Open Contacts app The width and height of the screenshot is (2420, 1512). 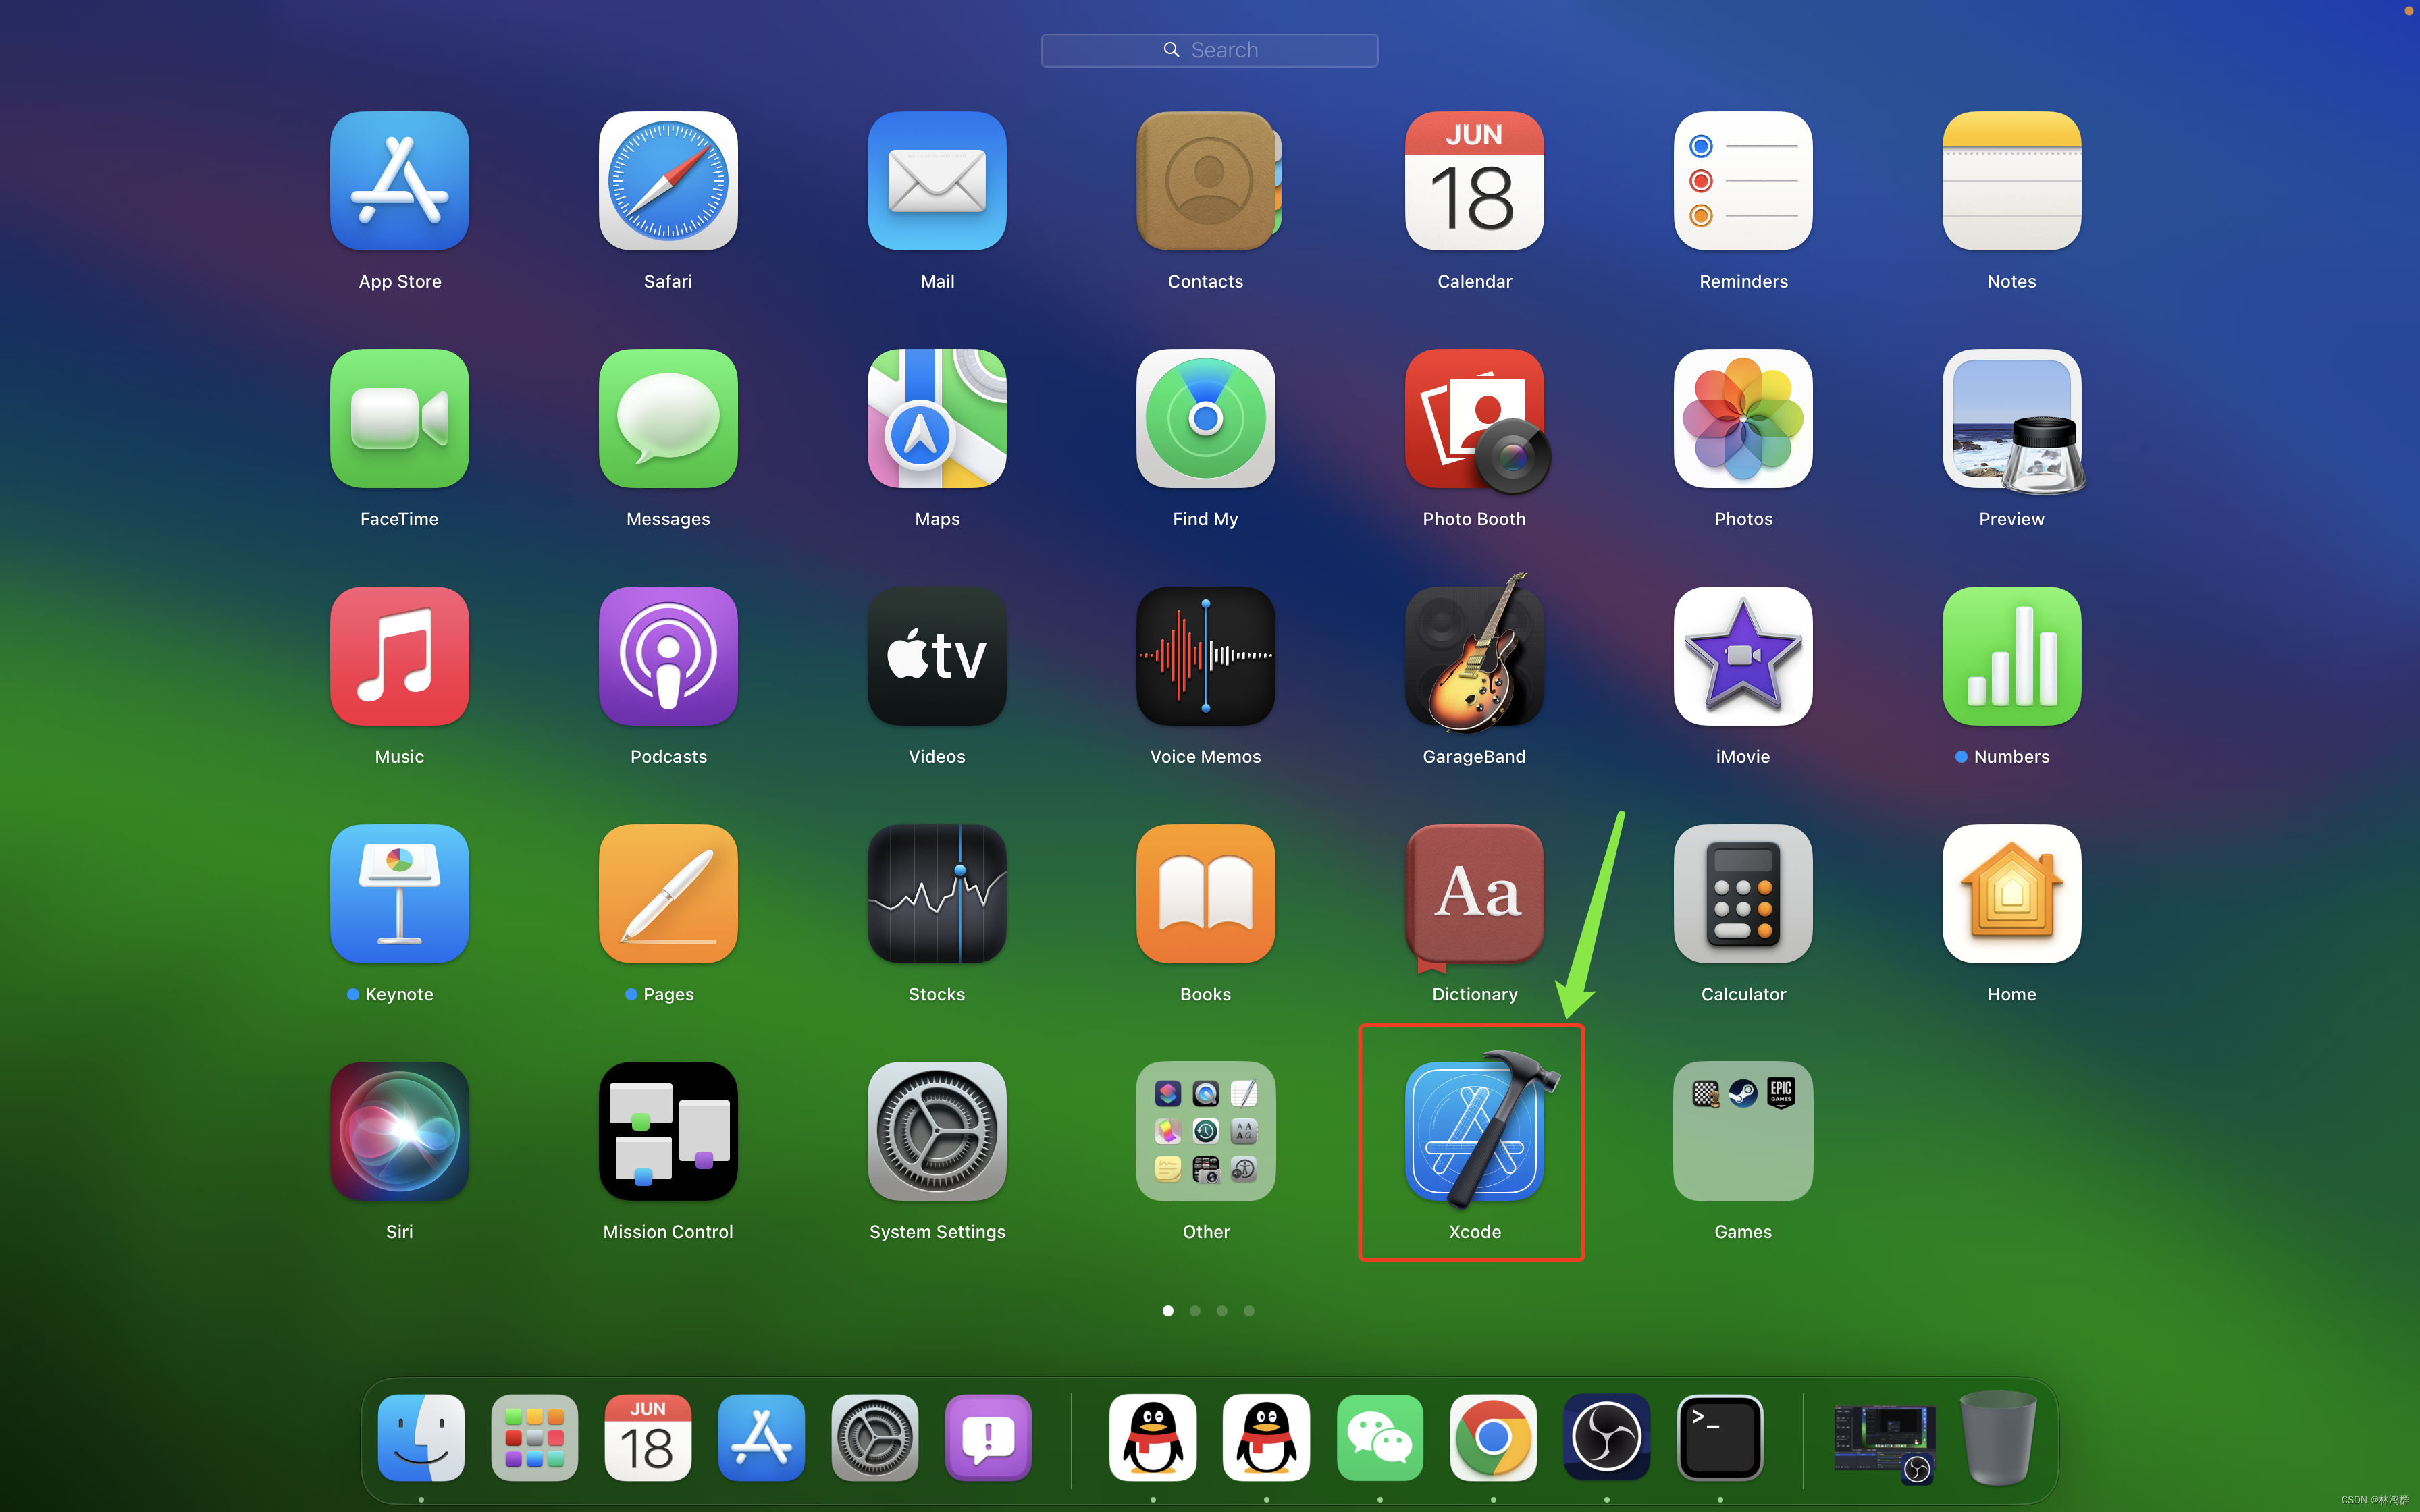[1208, 181]
